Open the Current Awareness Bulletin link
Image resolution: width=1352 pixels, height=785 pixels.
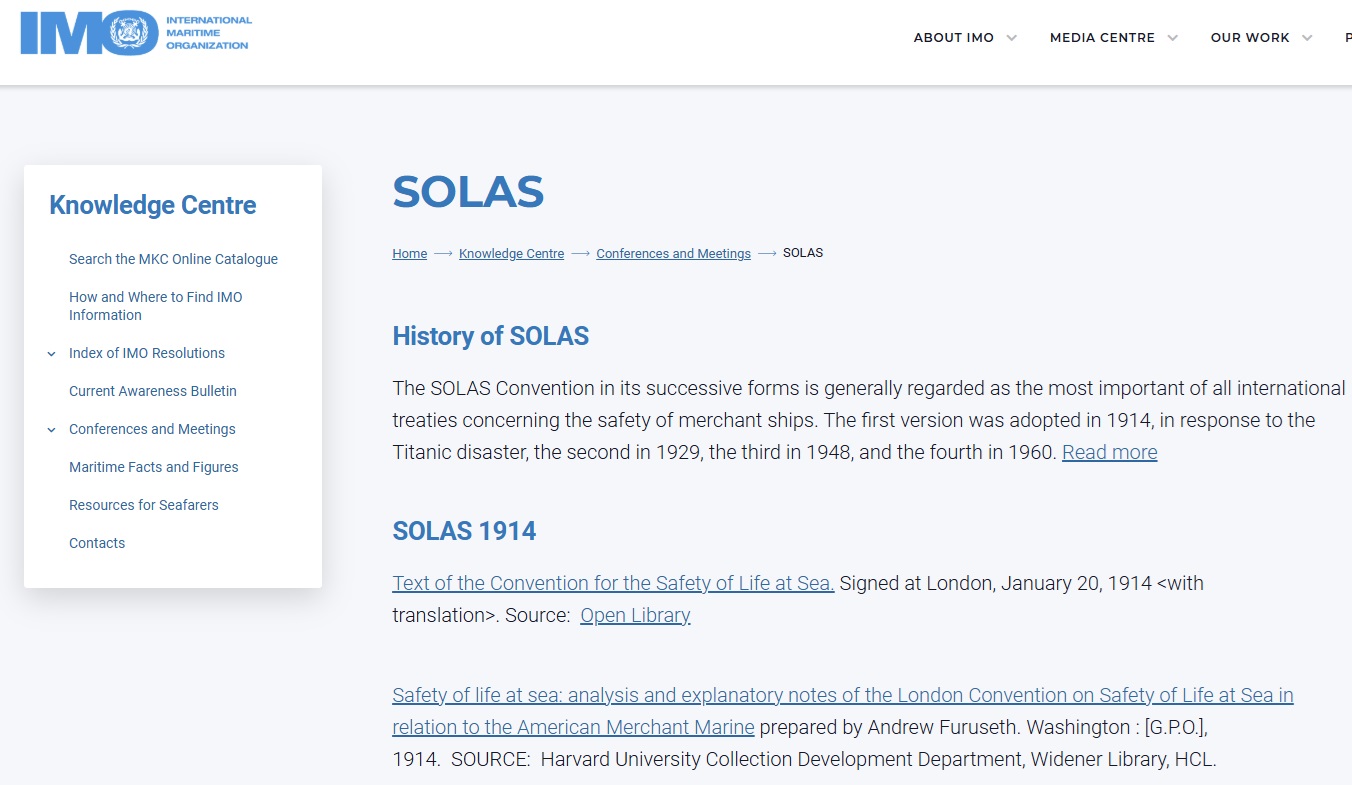pyautogui.click(x=152, y=391)
